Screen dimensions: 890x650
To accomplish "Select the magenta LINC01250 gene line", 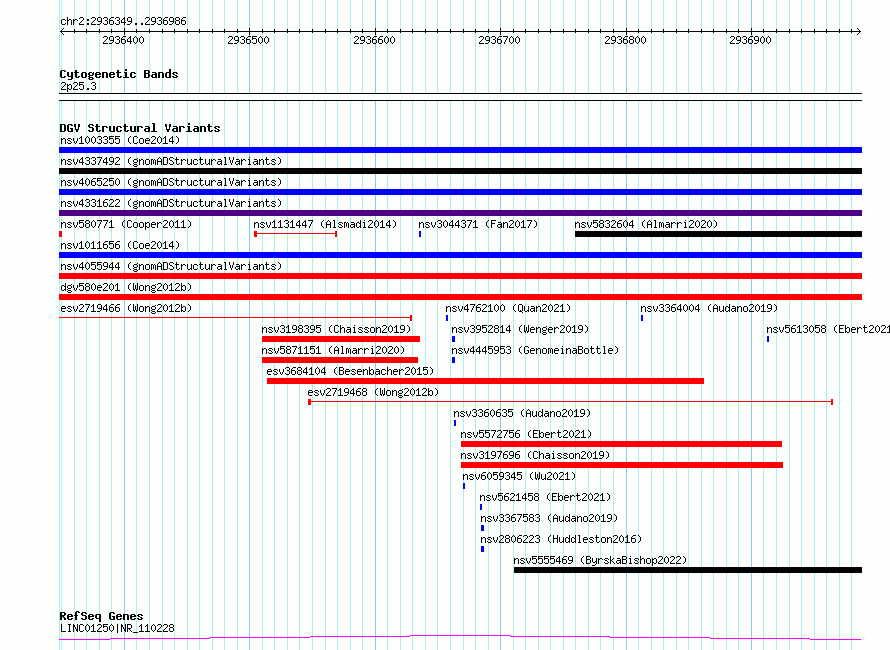I will point(460,638).
